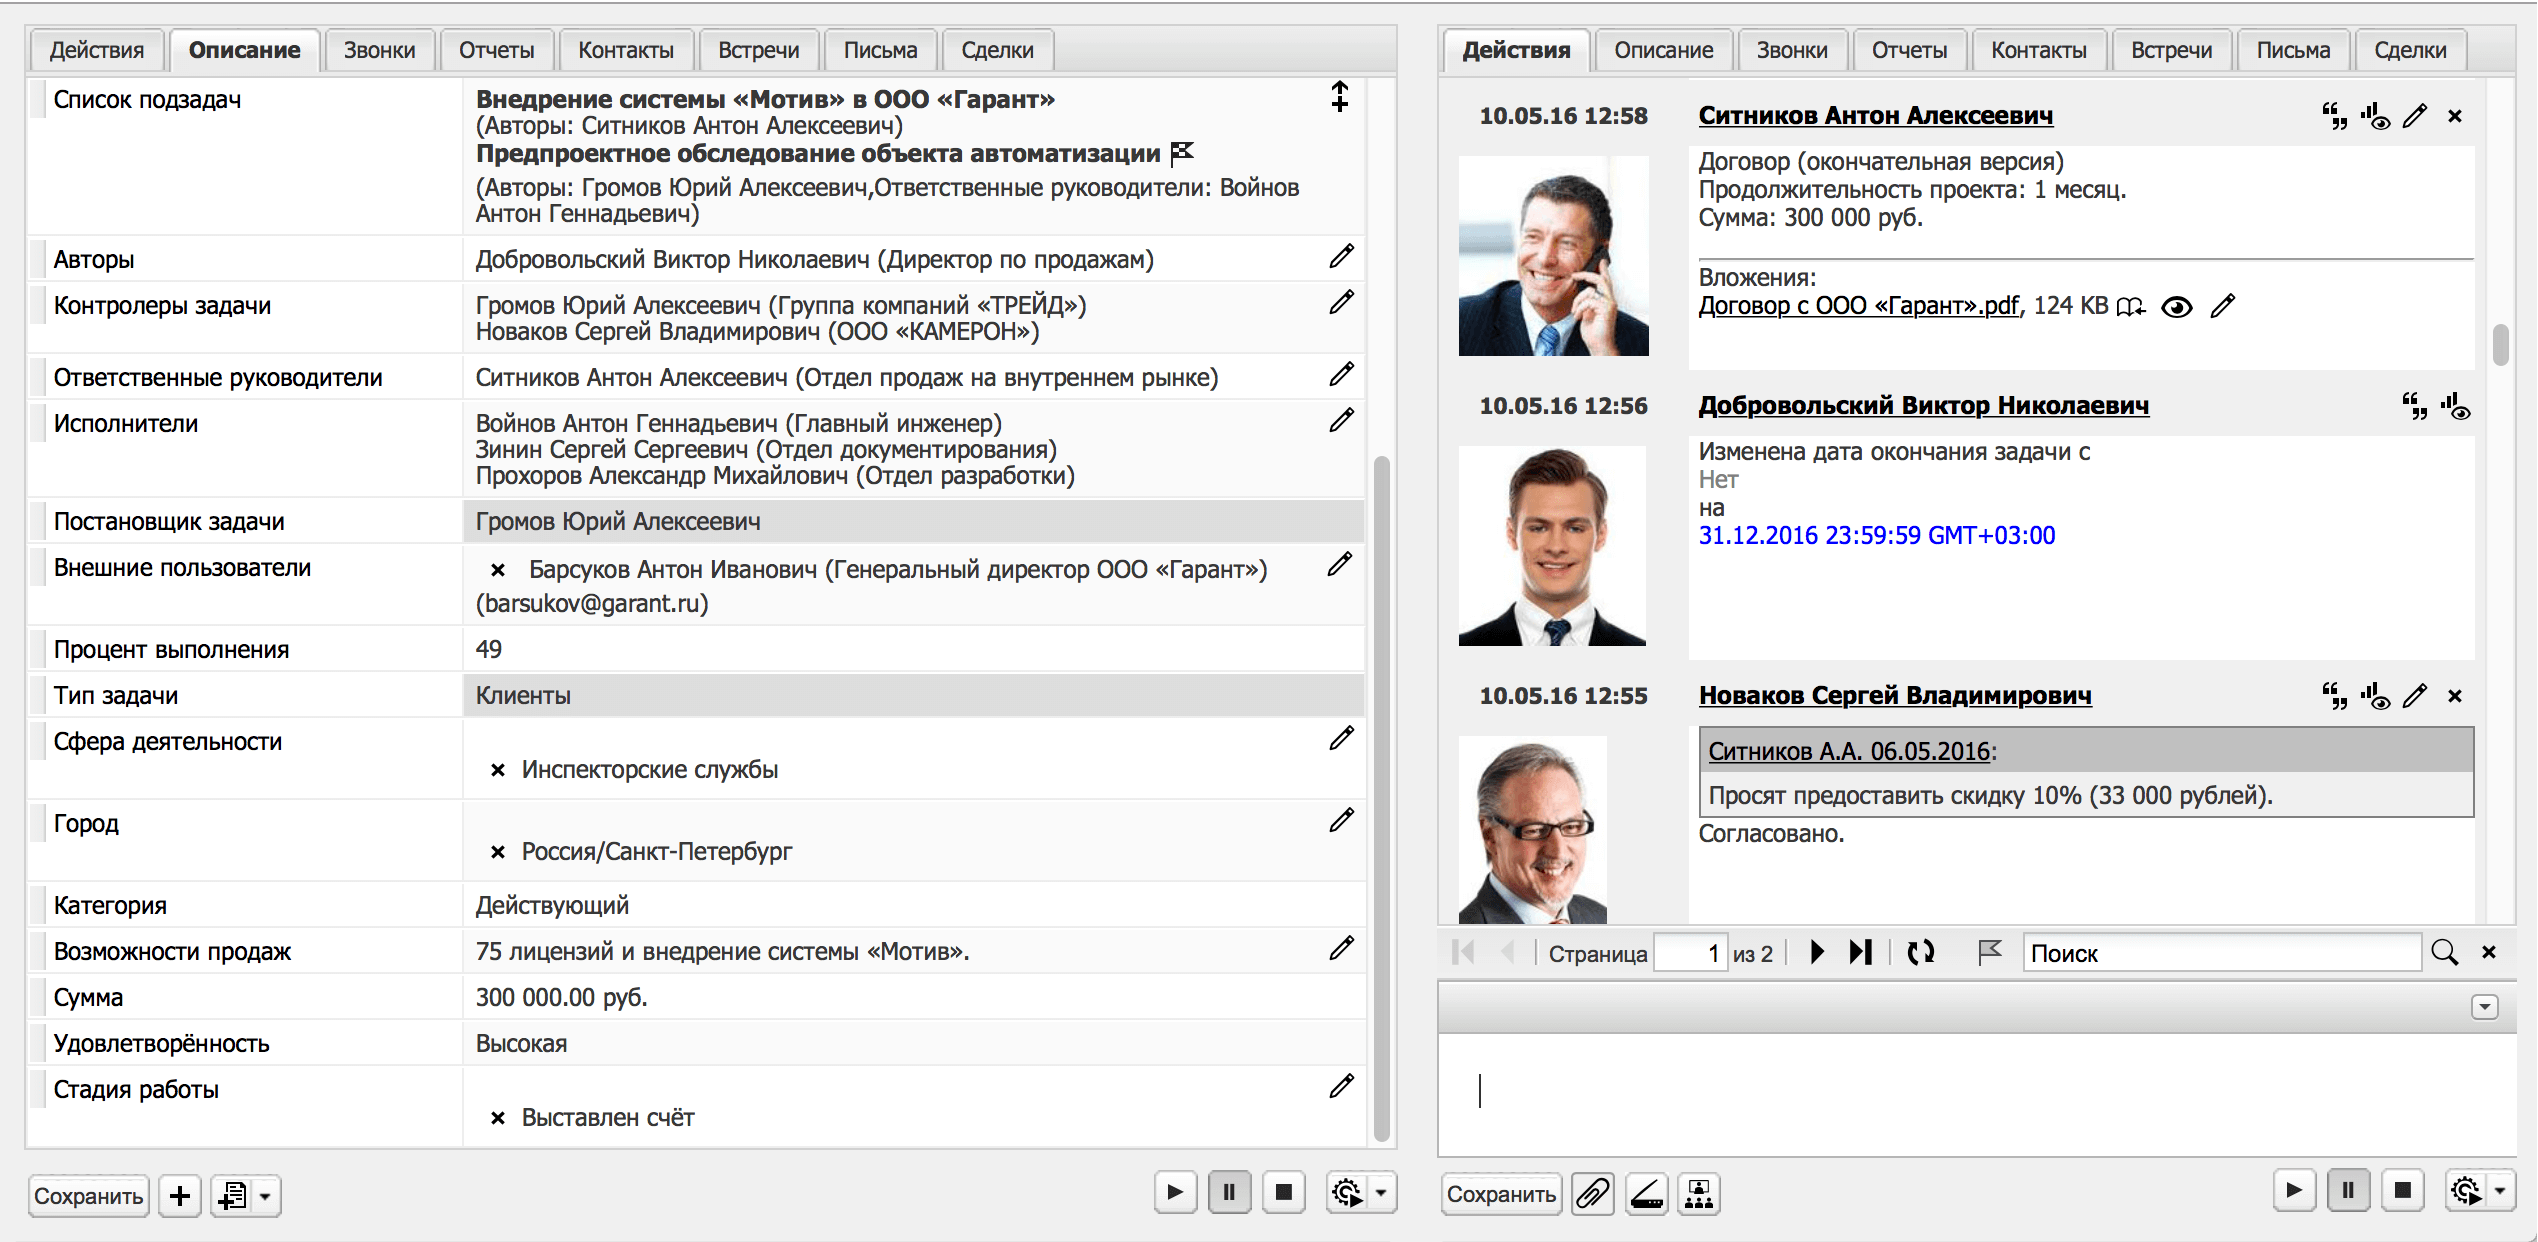Click Сохранить button in left panel
This screenshot has width=2538, height=1242.
pos(88,1196)
